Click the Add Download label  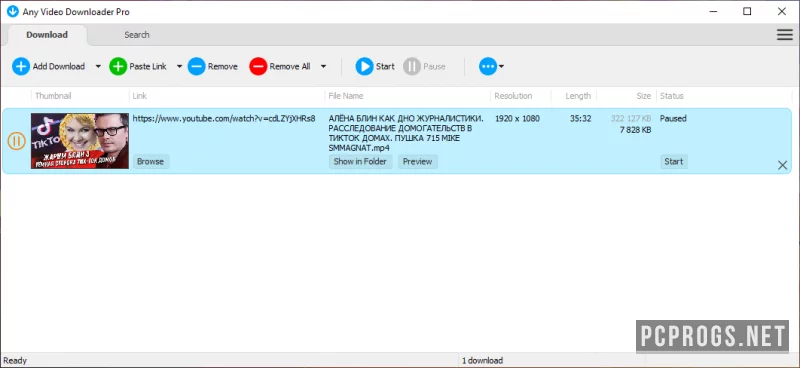[x=59, y=66]
